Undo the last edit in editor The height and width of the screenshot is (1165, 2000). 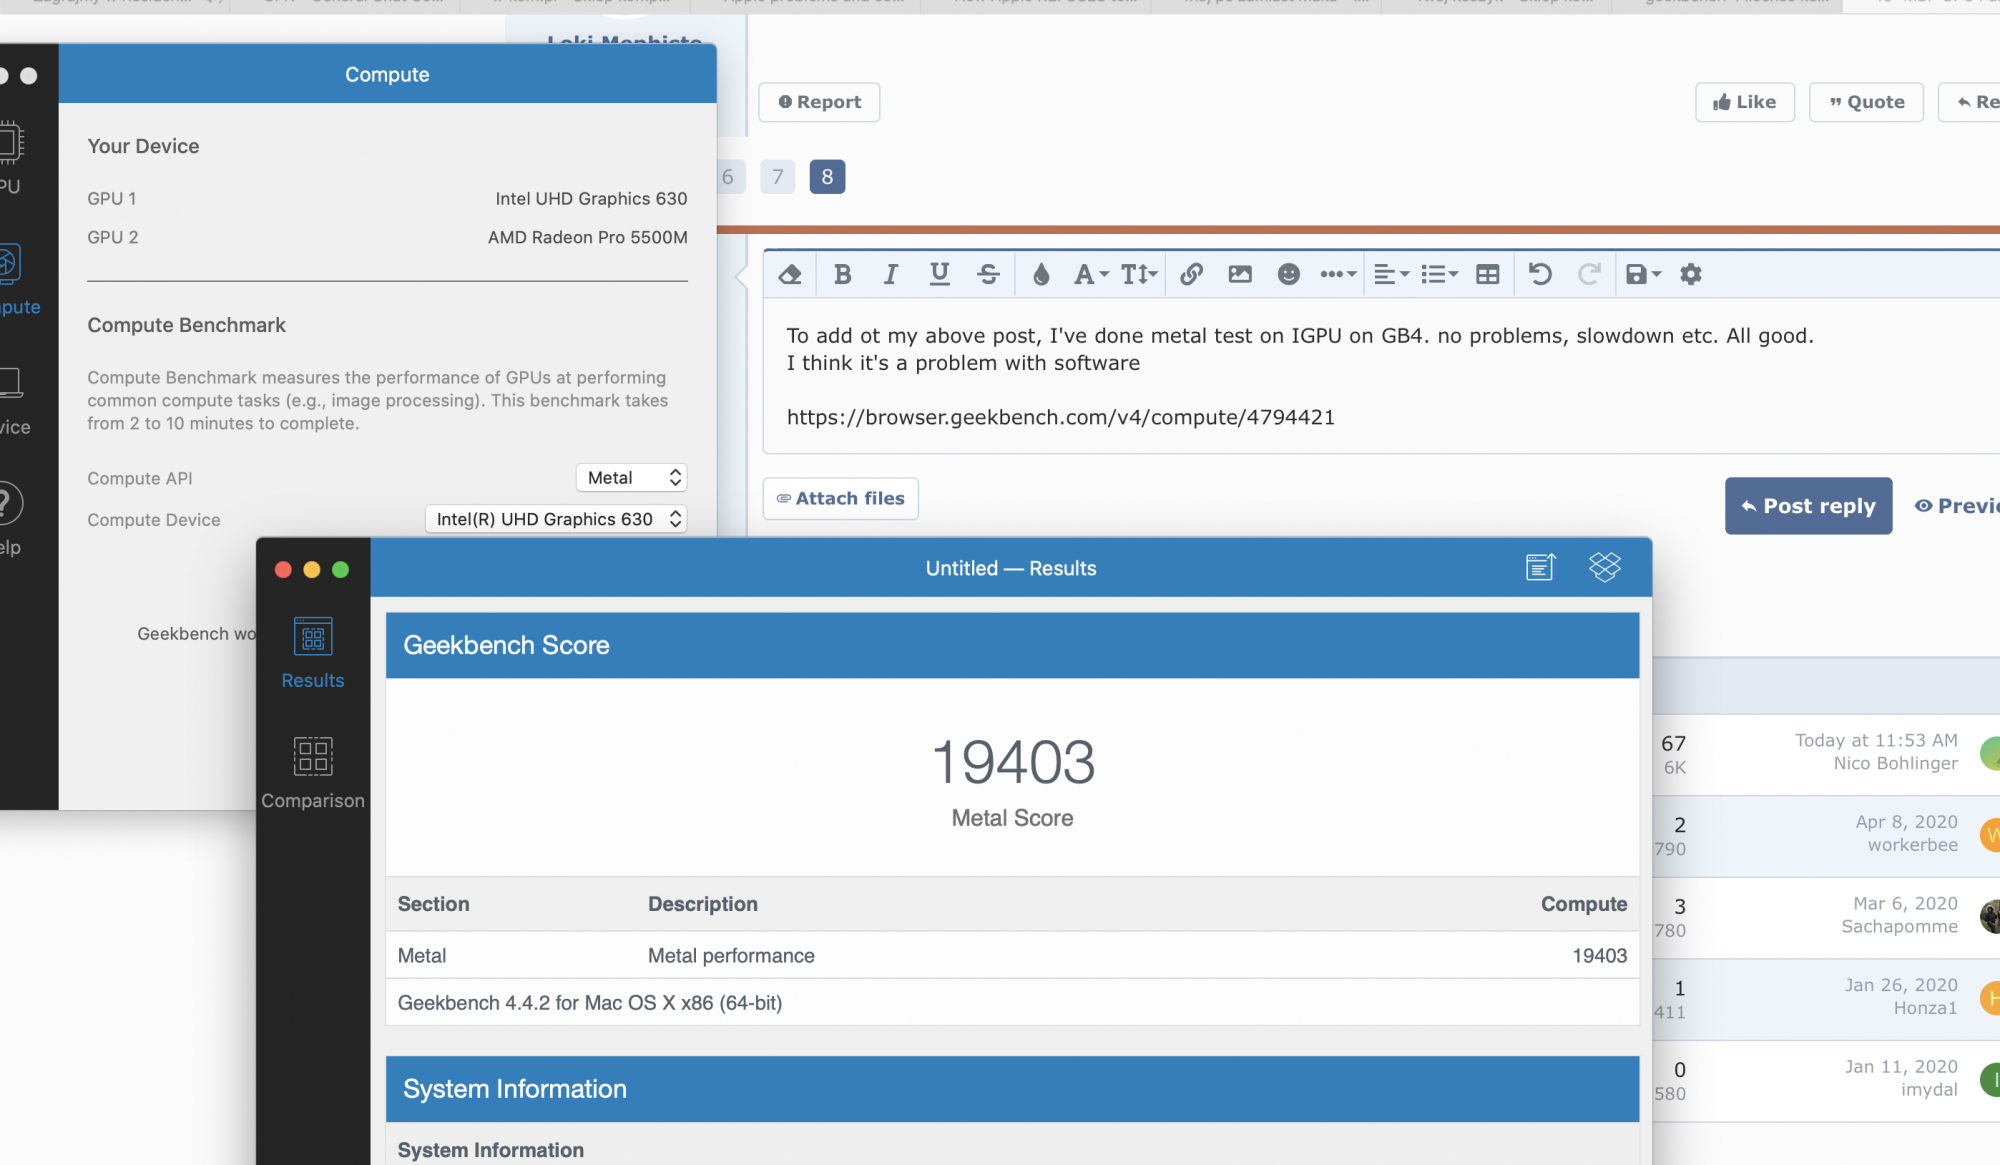point(1540,274)
